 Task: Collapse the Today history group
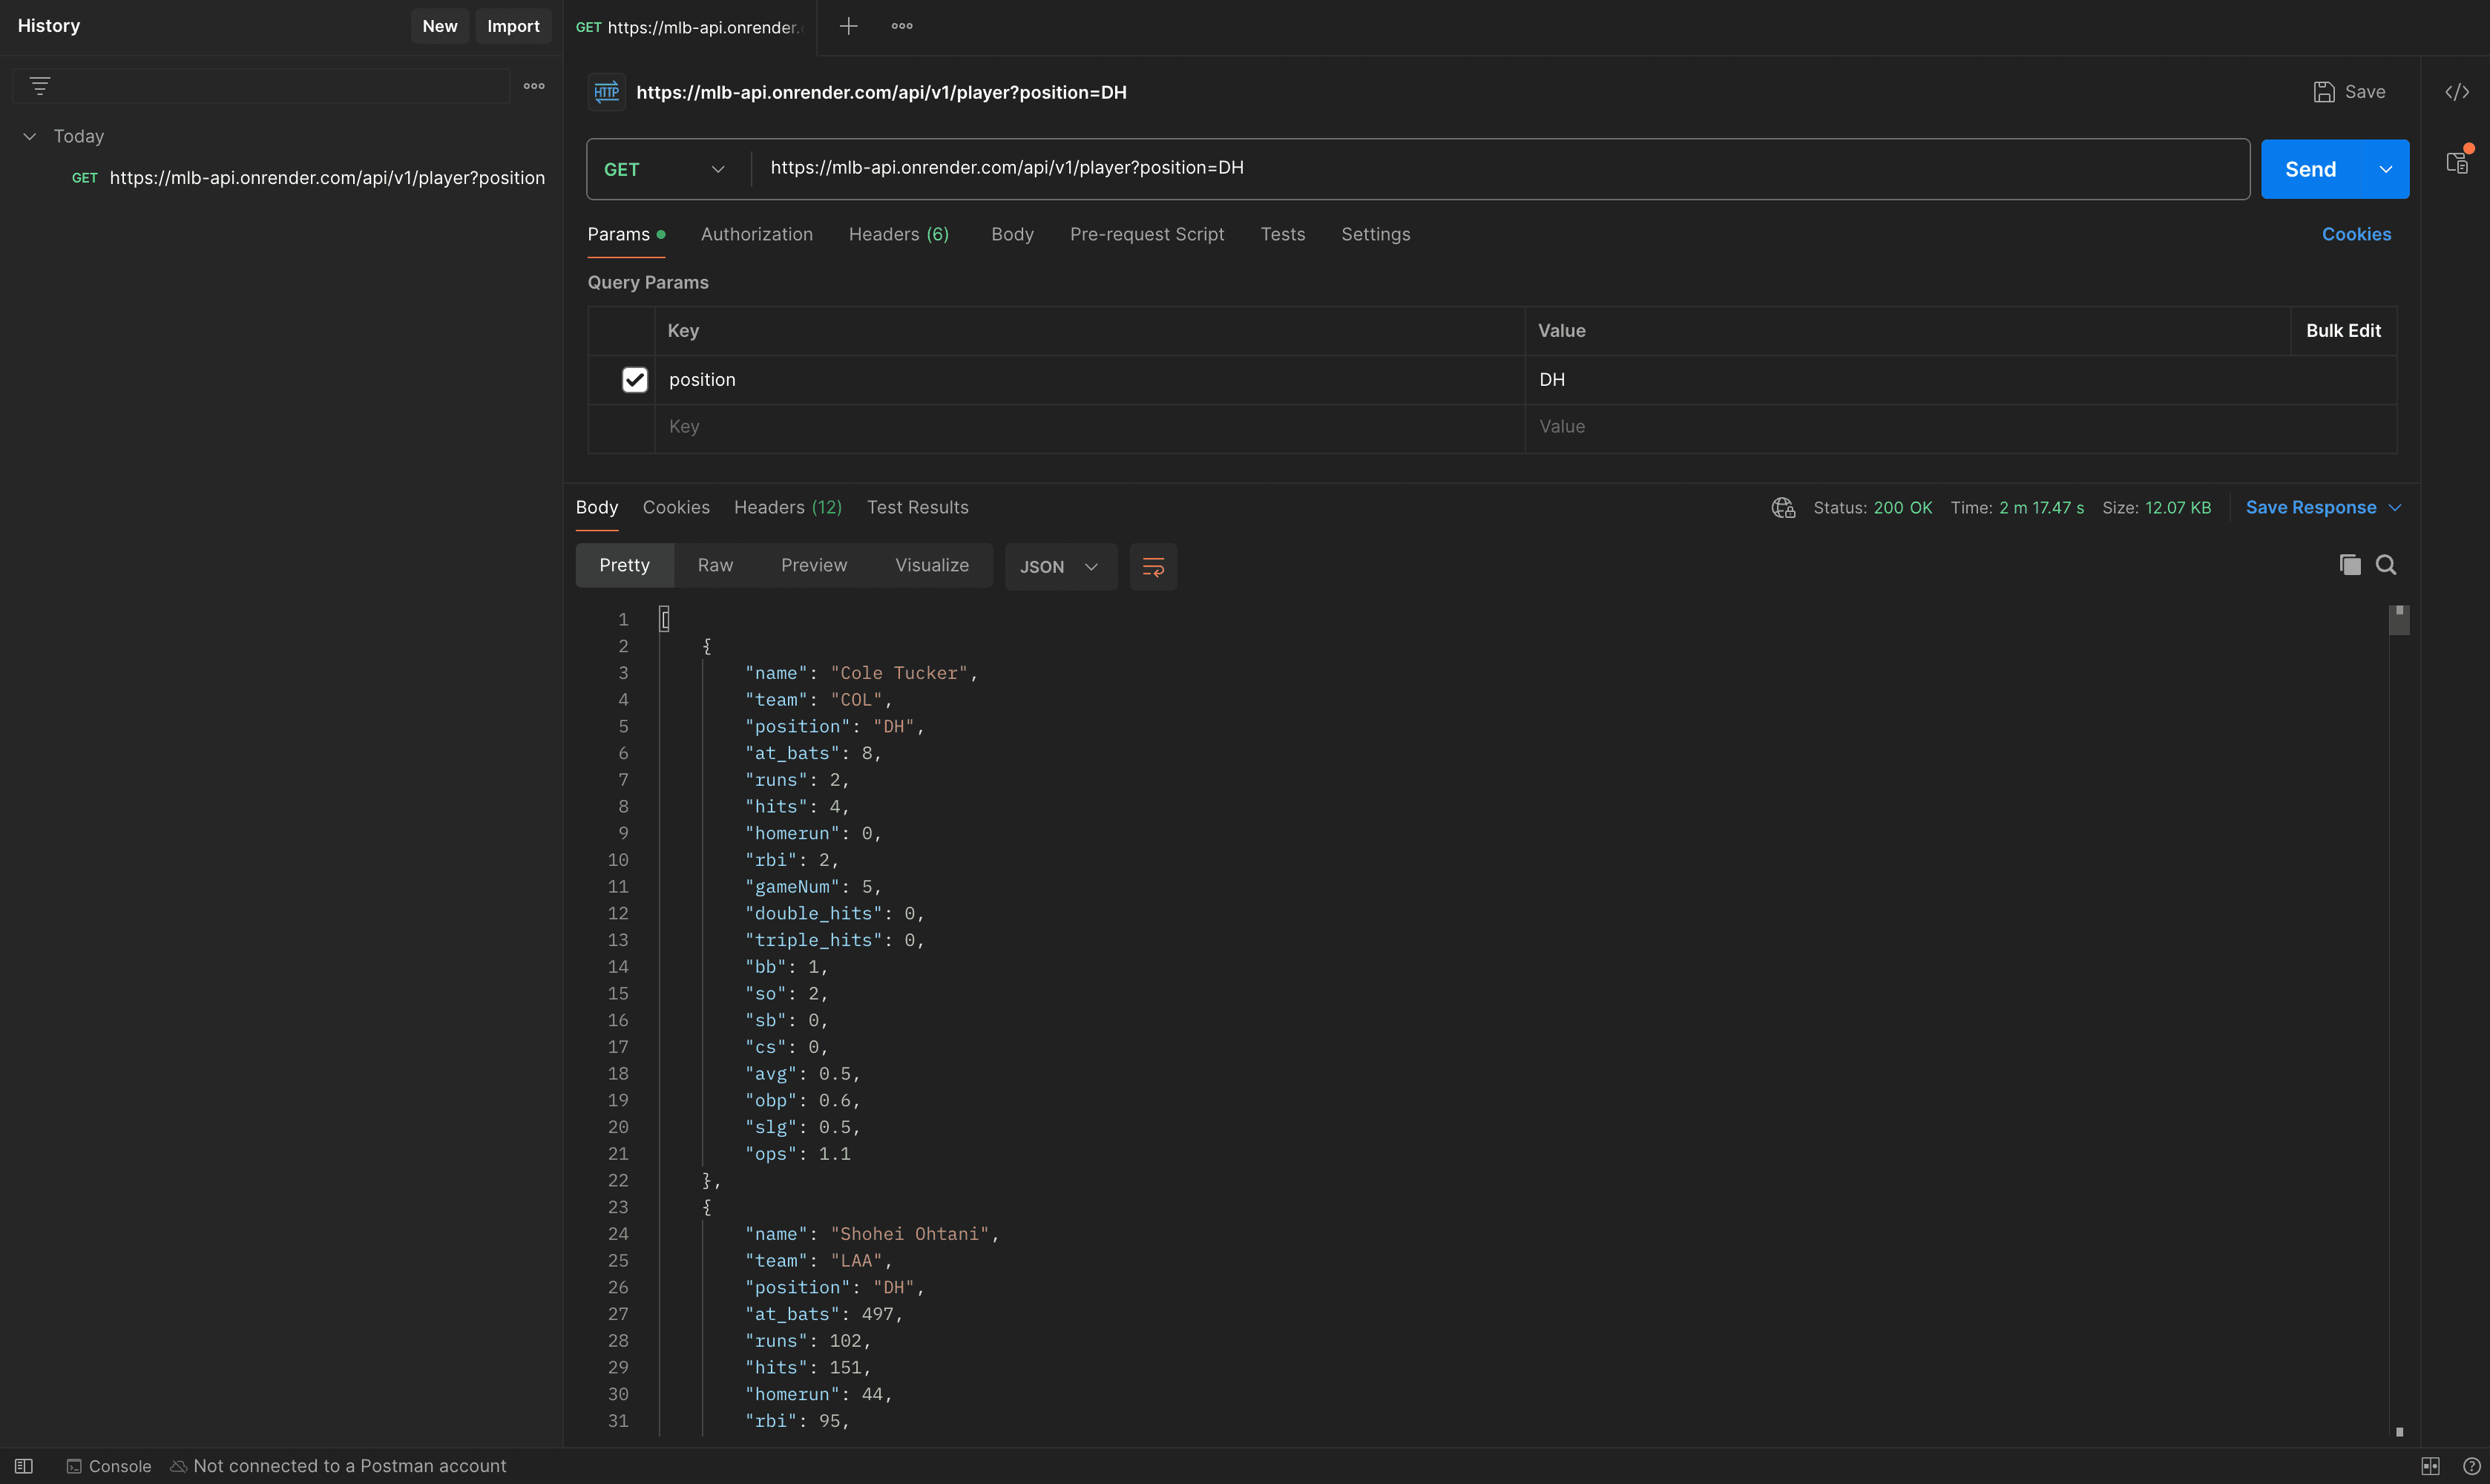pyautogui.click(x=30, y=136)
